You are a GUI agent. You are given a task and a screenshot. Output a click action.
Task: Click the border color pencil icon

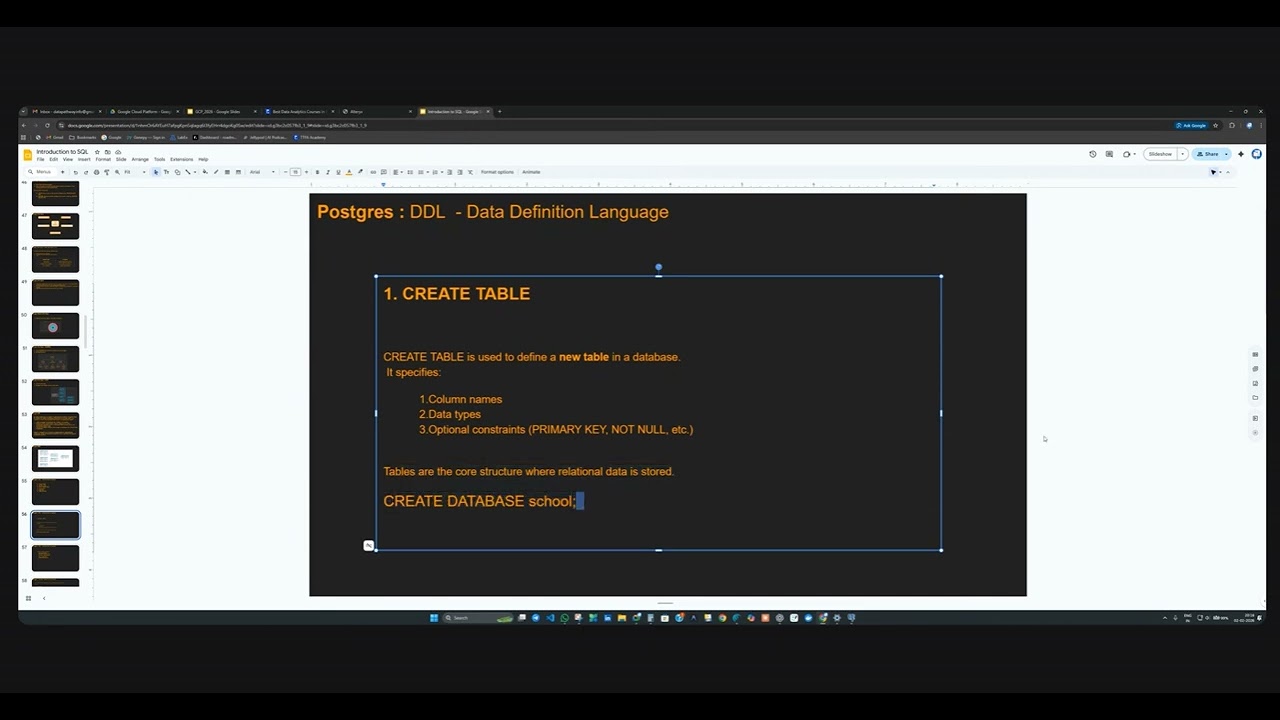216,172
